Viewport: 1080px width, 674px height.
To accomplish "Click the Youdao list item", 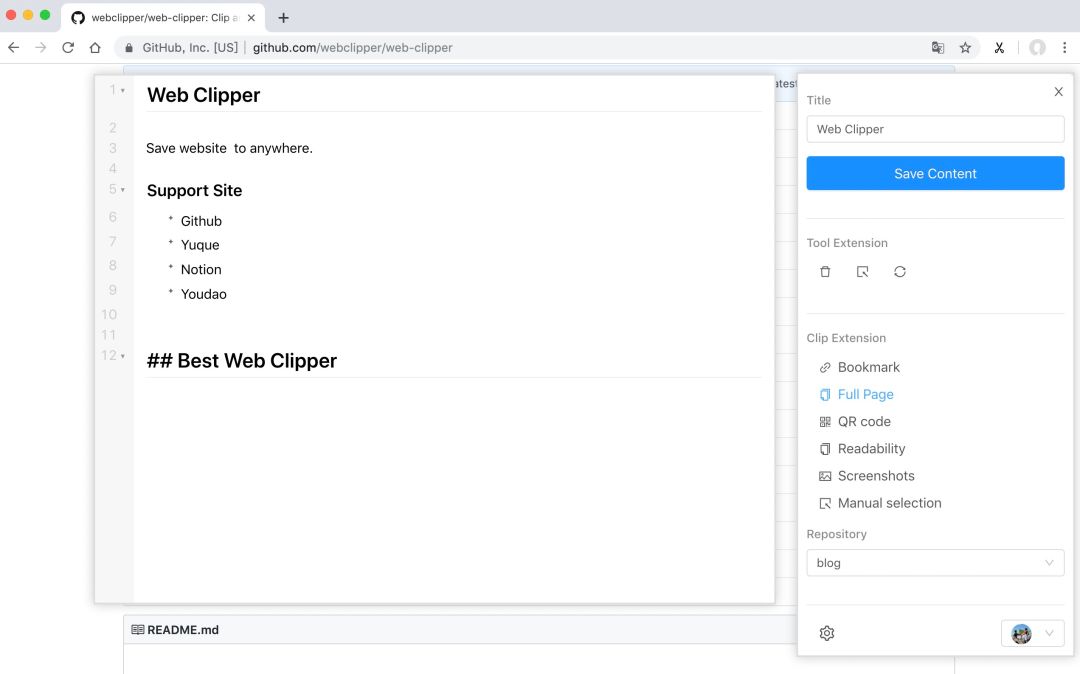I will pyautogui.click(x=203, y=294).
